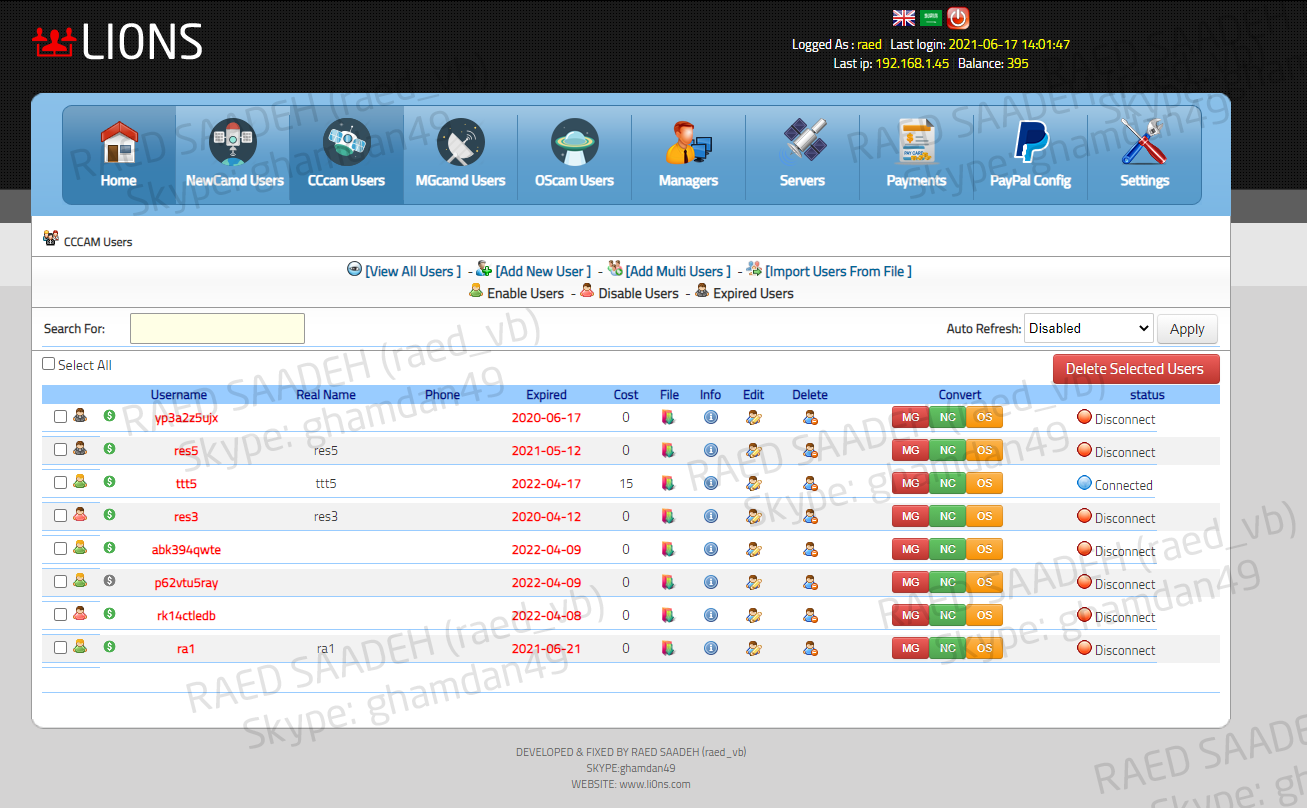Image resolution: width=1307 pixels, height=808 pixels.
Task: Filter by Disable Users
Action: coord(638,293)
